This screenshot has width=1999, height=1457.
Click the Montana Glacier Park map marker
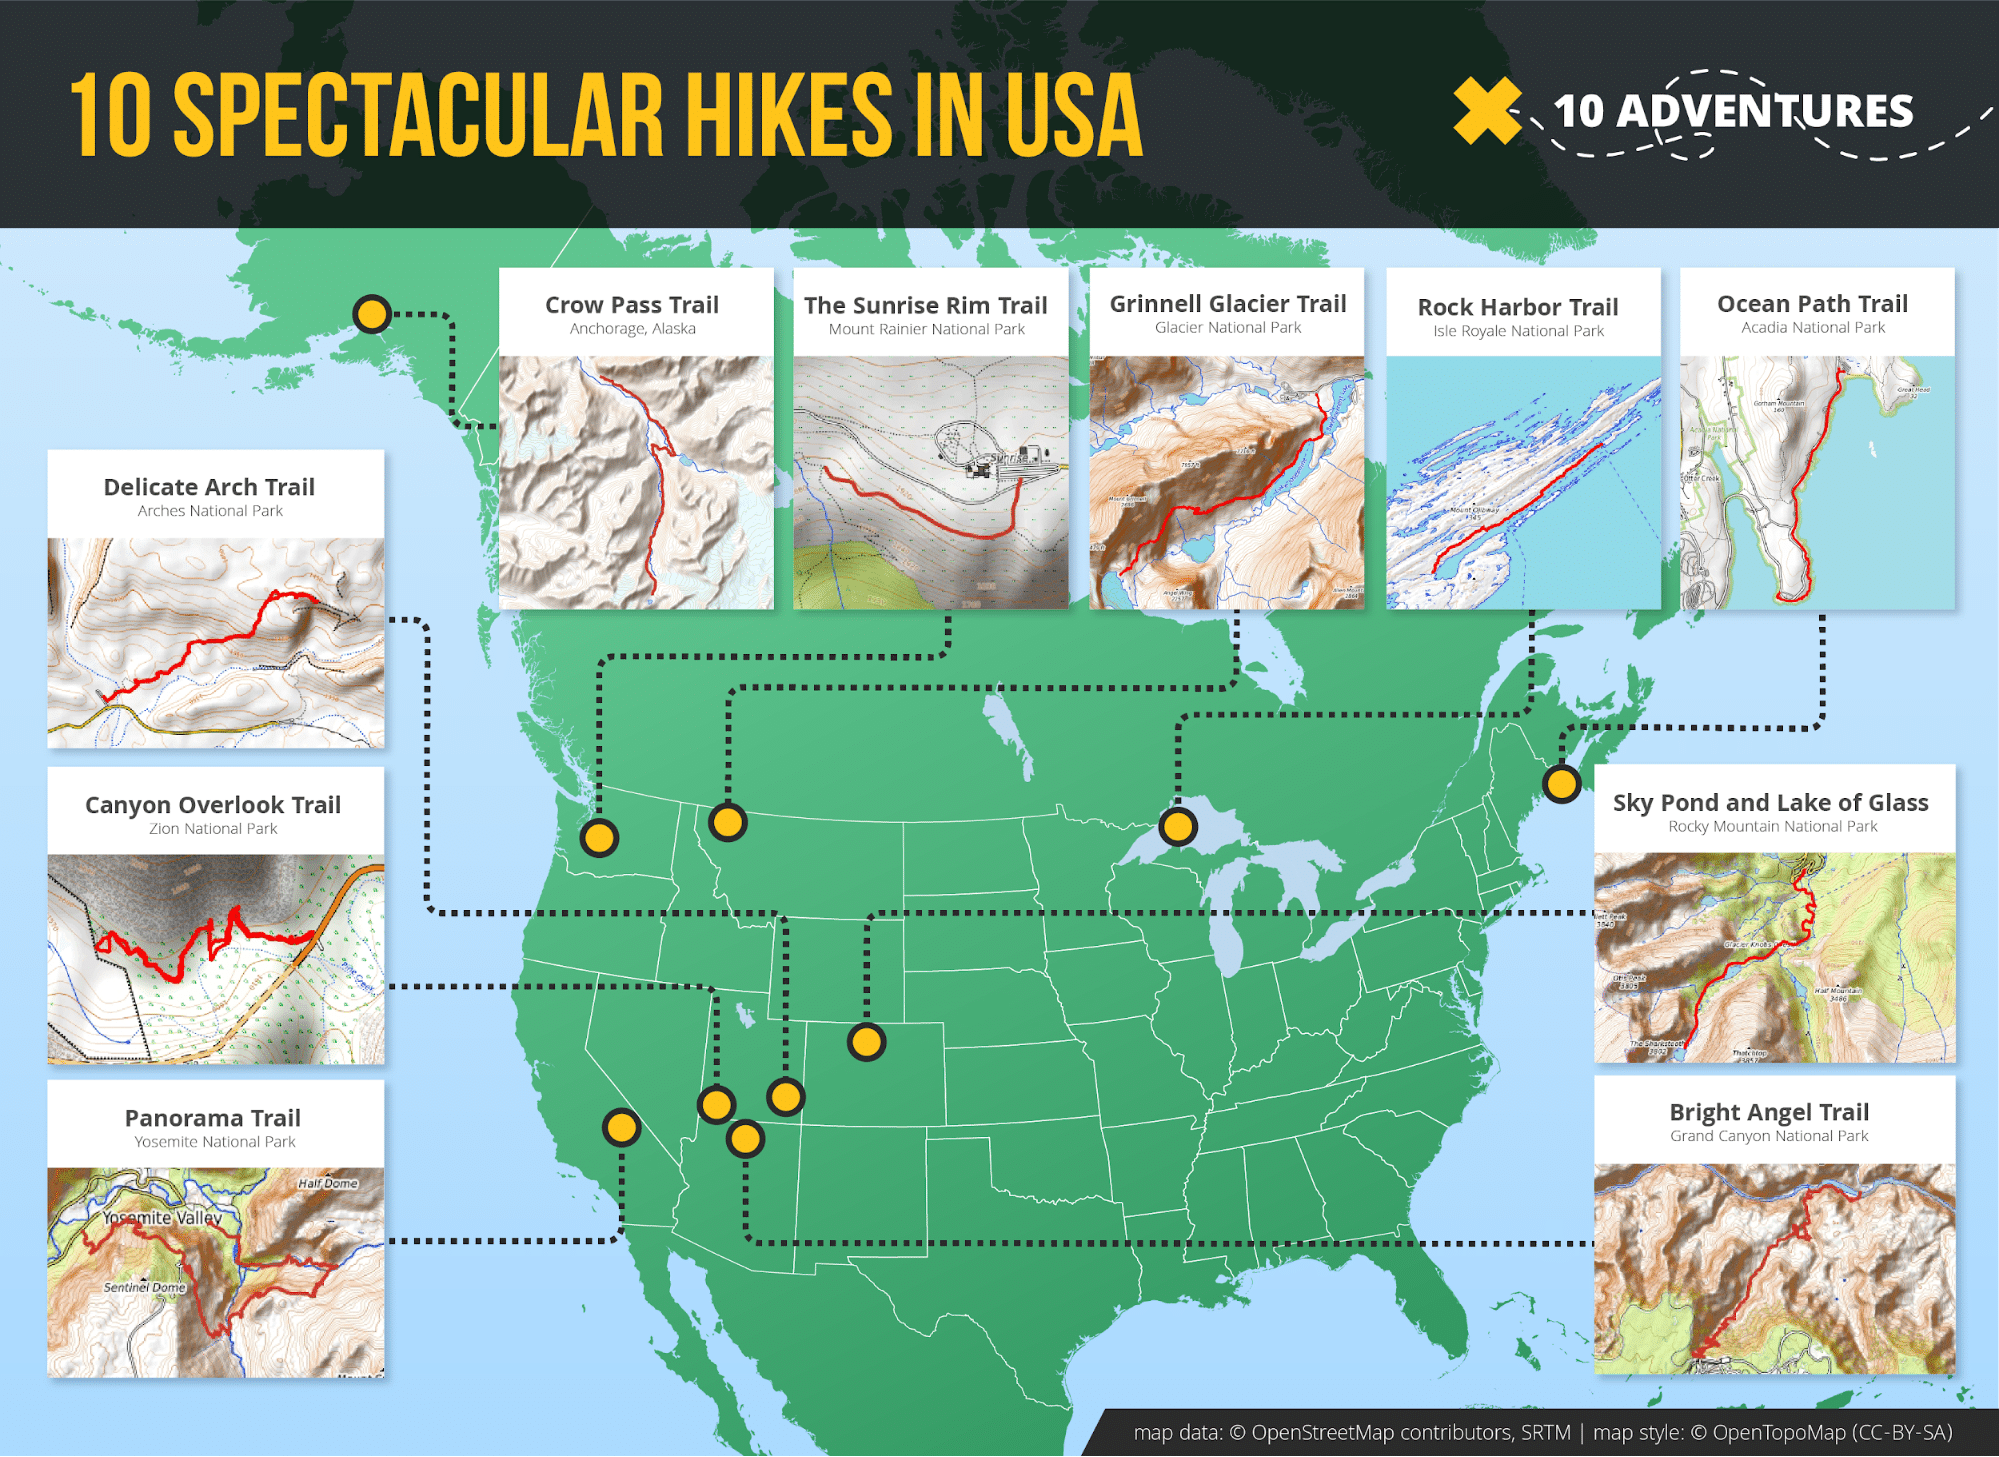(x=727, y=823)
